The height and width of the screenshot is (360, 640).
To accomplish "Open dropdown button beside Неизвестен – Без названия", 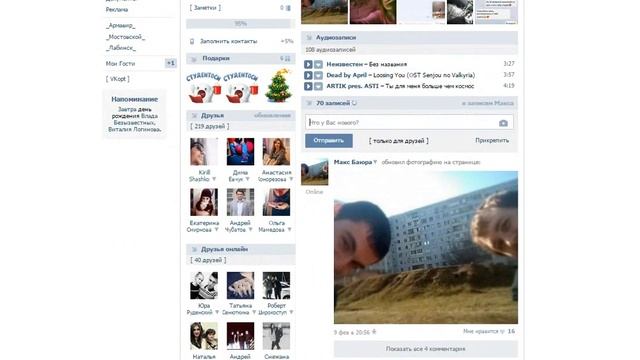I will pyautogui.click(x=318, y=64).
